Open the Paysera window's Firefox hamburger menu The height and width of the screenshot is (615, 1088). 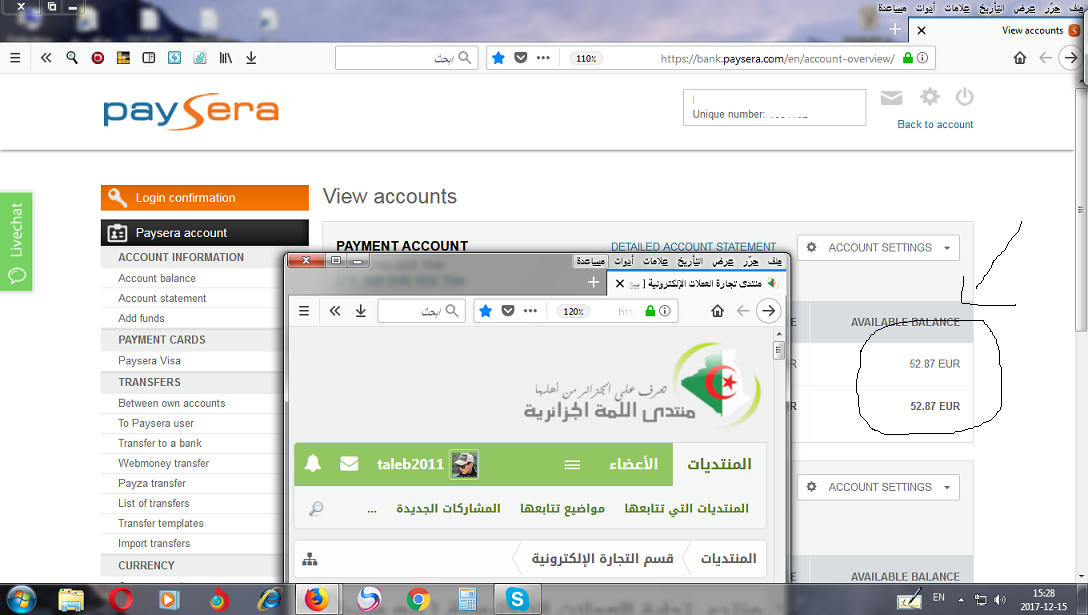[x=15, y=58]
